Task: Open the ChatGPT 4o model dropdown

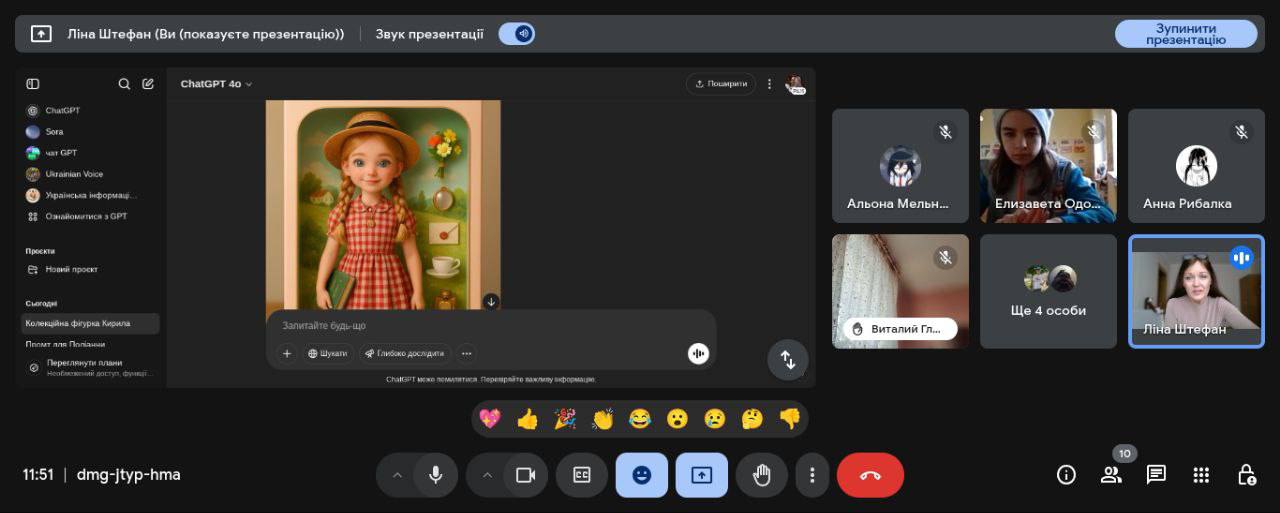Action: point(216,84)
